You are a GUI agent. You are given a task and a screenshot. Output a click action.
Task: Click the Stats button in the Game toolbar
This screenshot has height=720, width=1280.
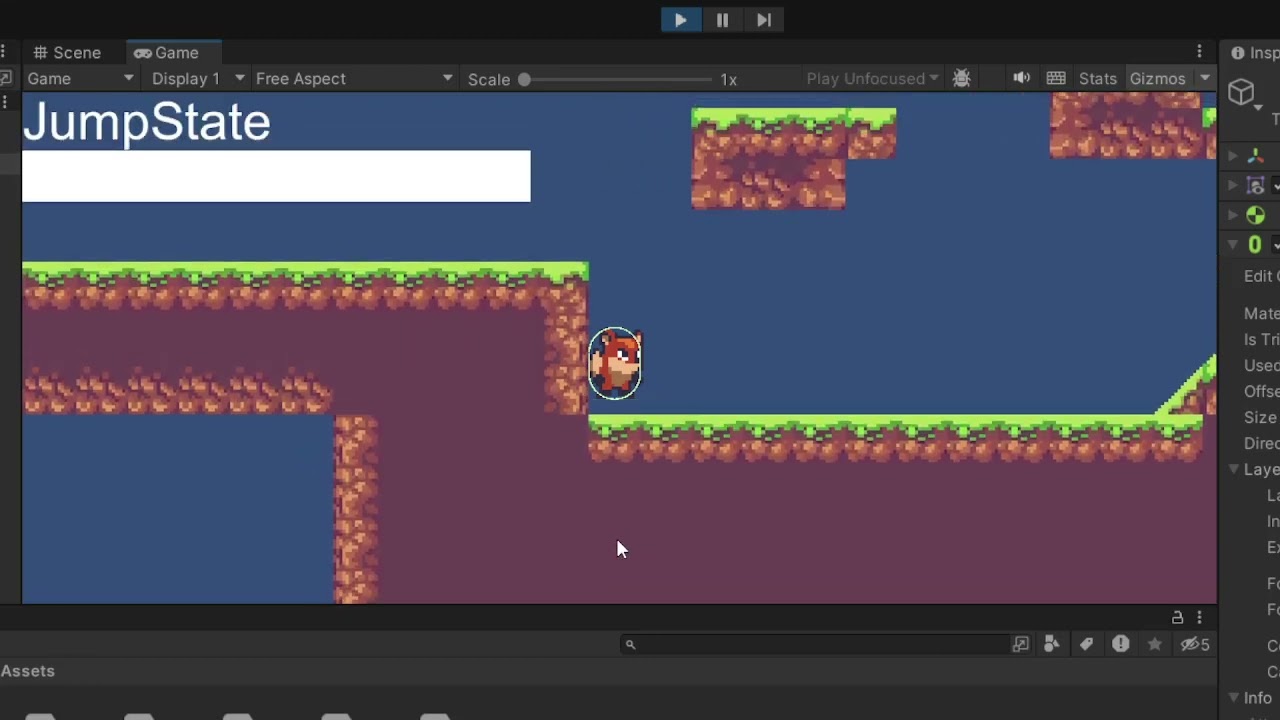coord(1097,78)
